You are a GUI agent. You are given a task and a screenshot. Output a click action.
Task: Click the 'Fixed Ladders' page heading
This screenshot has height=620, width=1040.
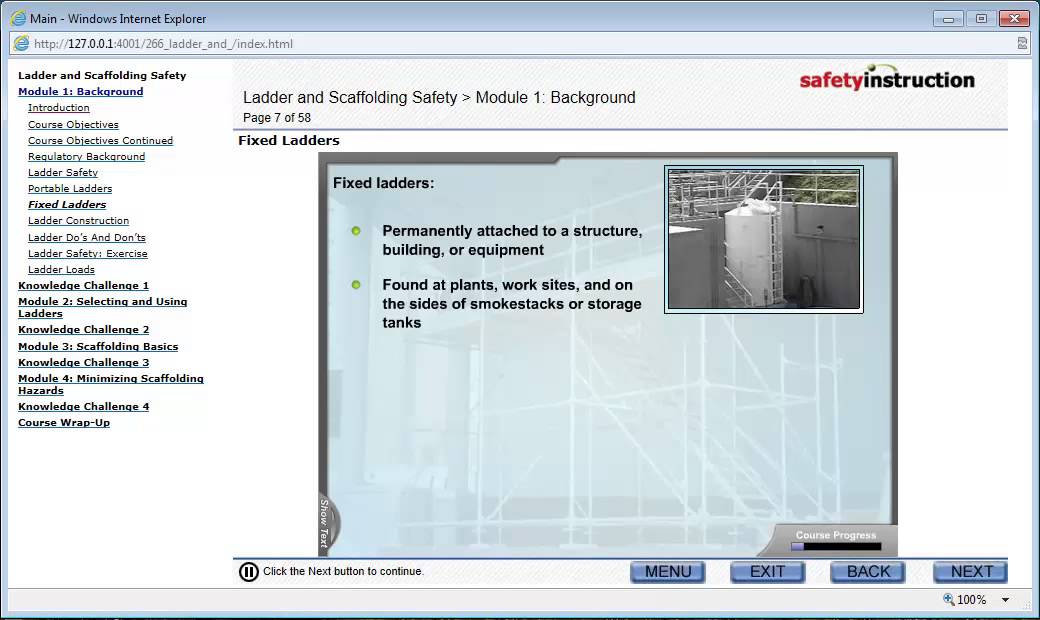[x=289, y=141]
